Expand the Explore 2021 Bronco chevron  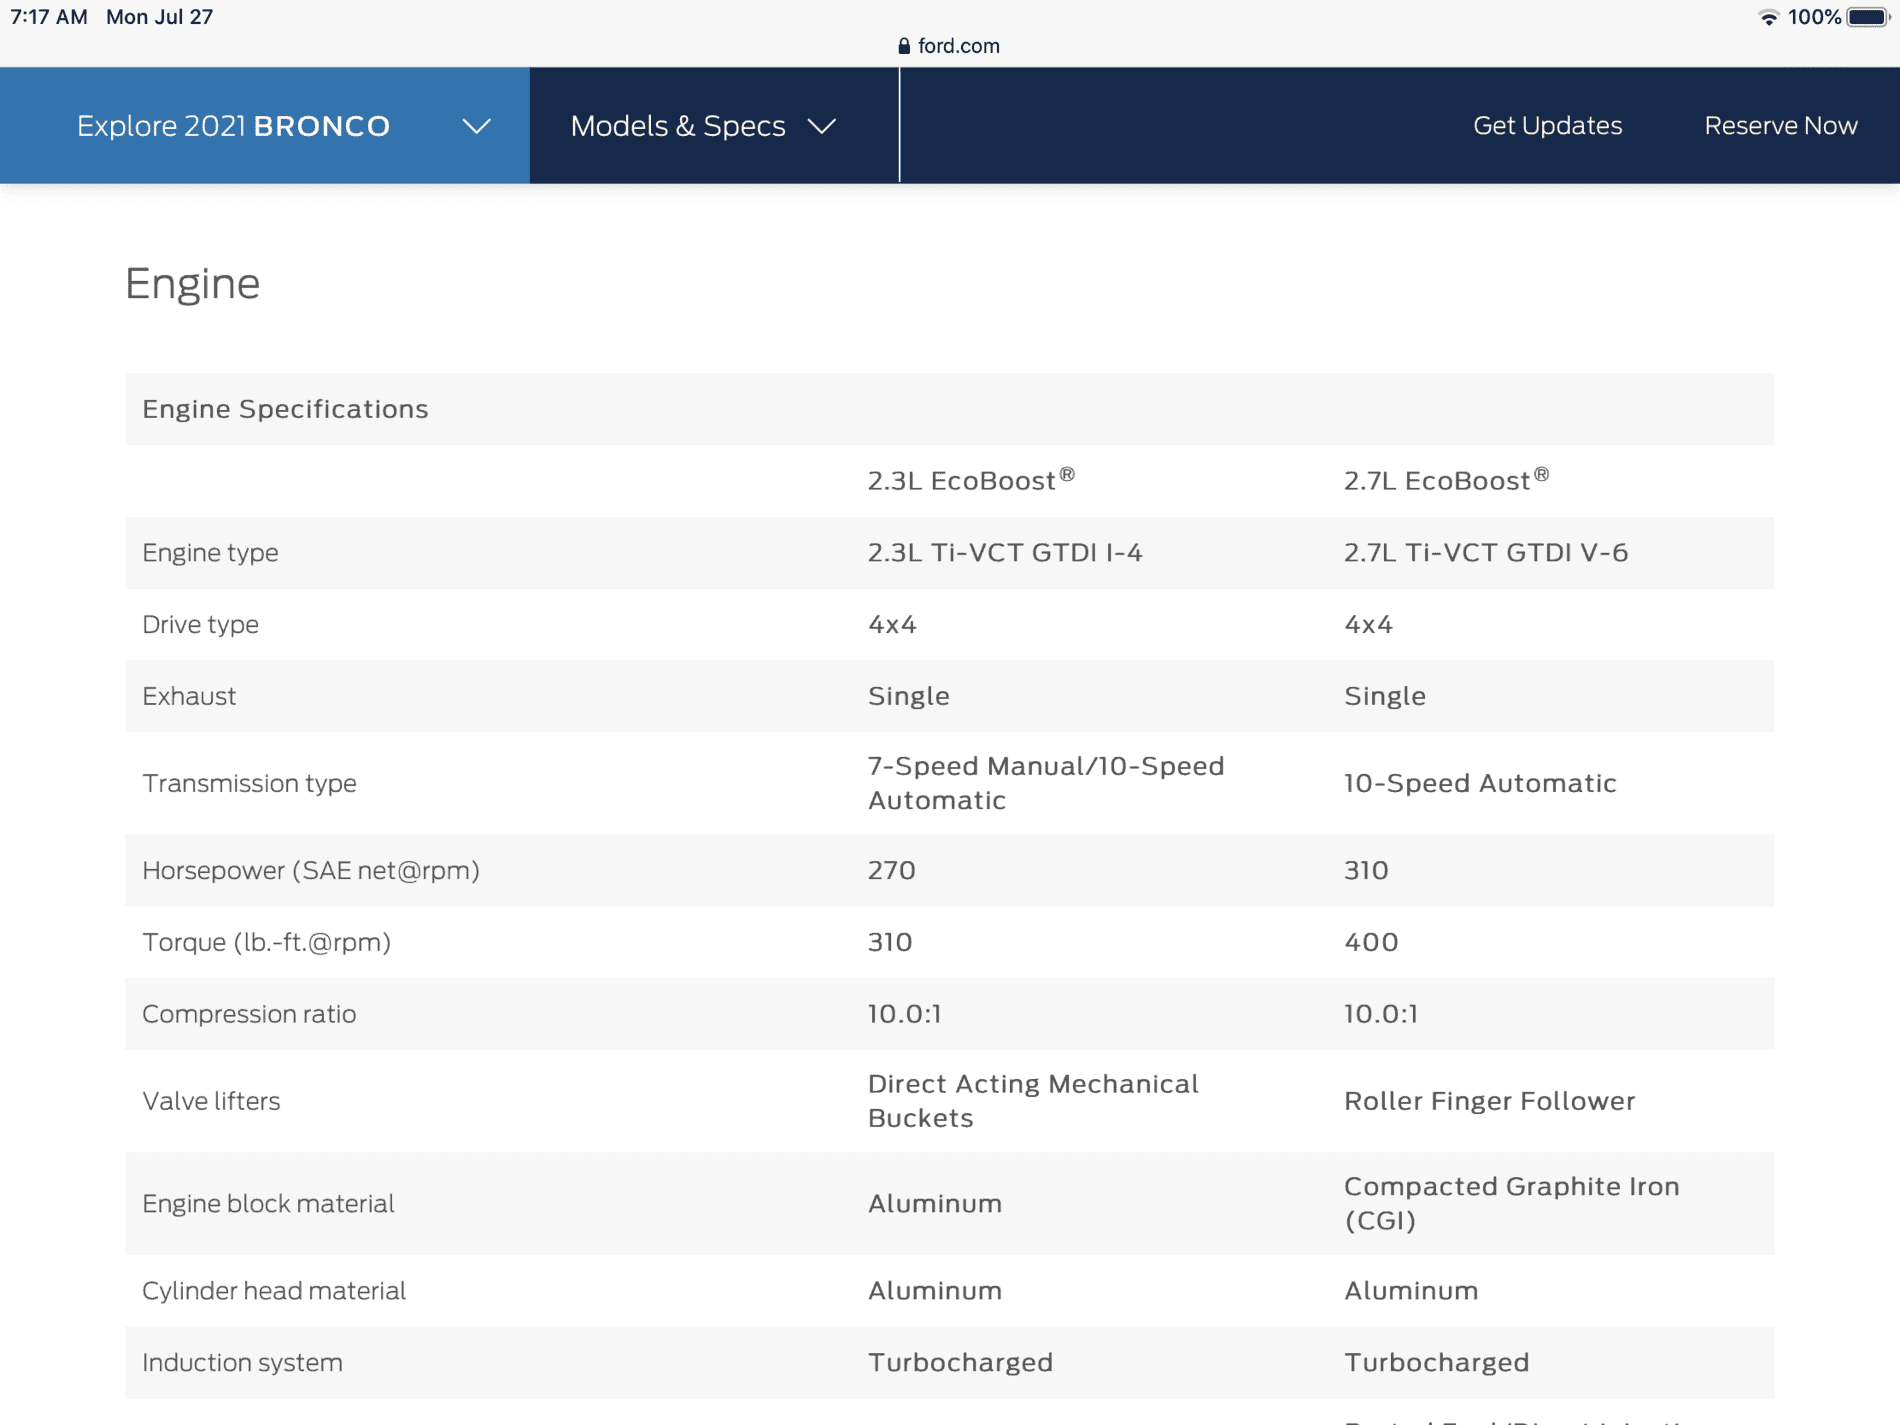tap(476, 126)
